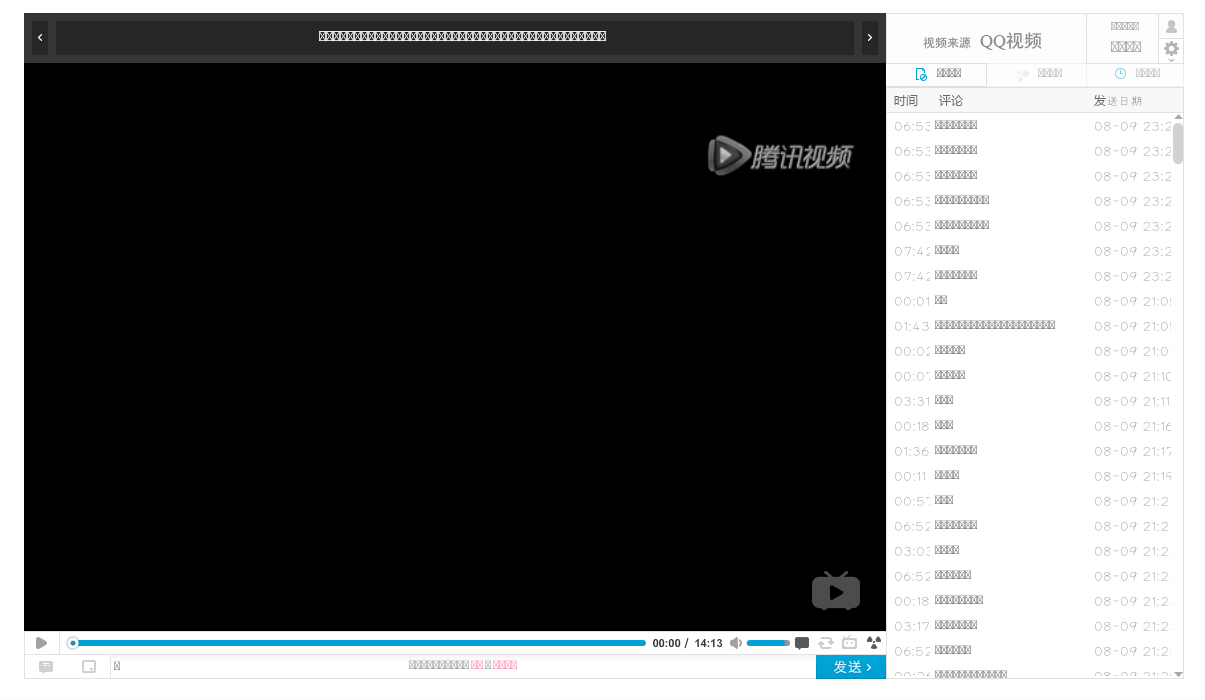Focus the danmaku comment input field

[463, 667]
